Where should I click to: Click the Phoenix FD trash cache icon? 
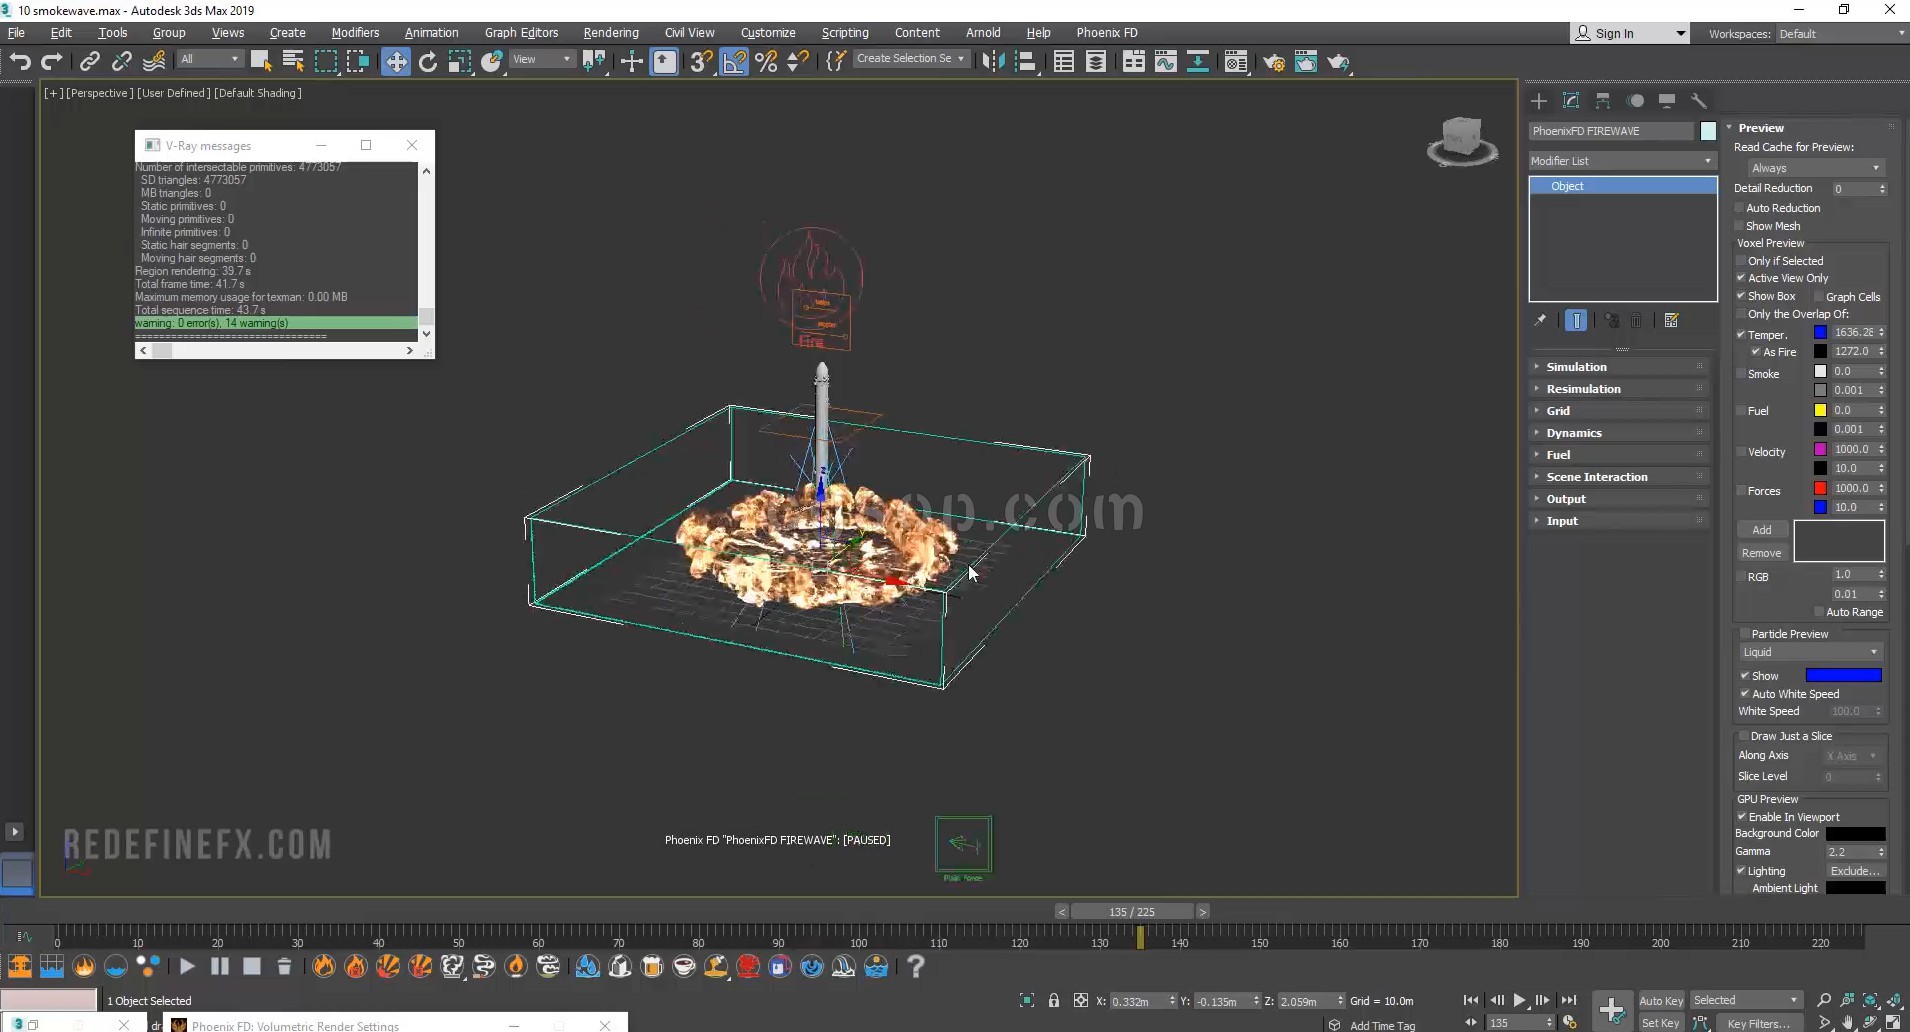tap(284, 966)
